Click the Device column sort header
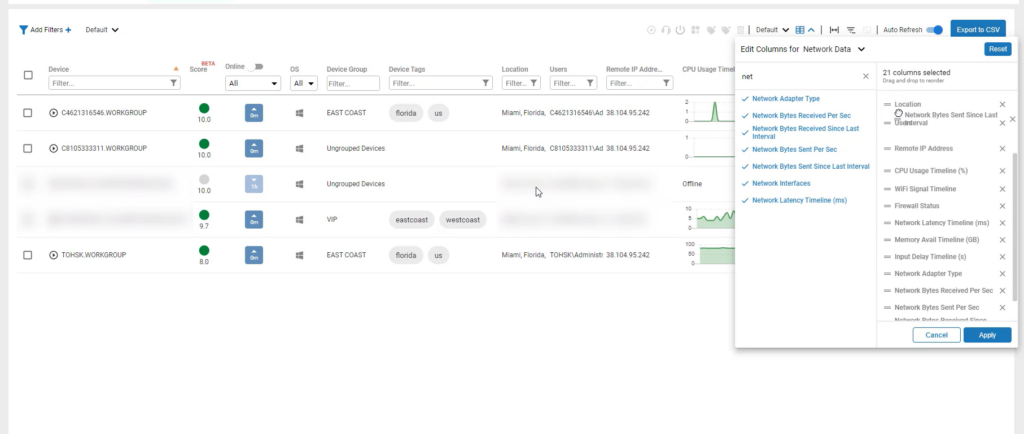Screen dimensions: 1024x434 pos(59,69)
